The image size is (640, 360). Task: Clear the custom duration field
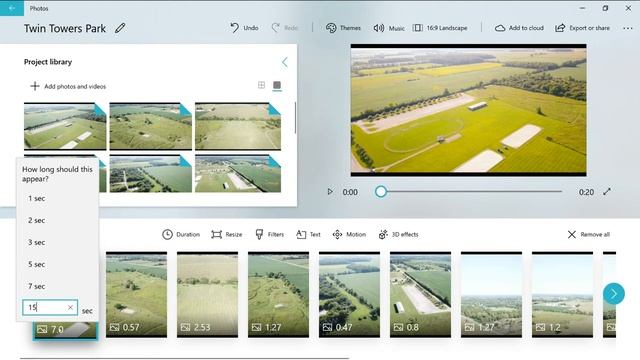click(x=70, y=307)
